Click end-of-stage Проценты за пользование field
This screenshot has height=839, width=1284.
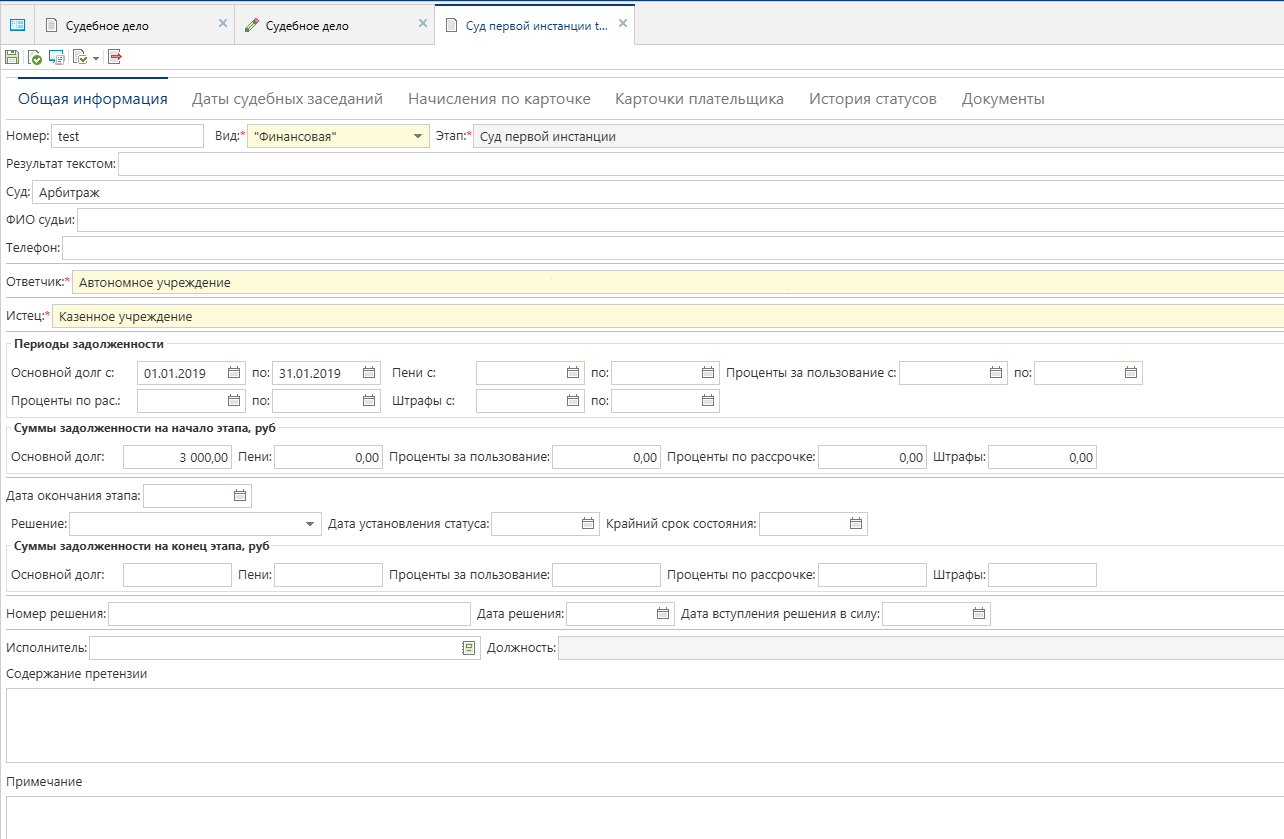pyautogui.click(x=607, y=575)
